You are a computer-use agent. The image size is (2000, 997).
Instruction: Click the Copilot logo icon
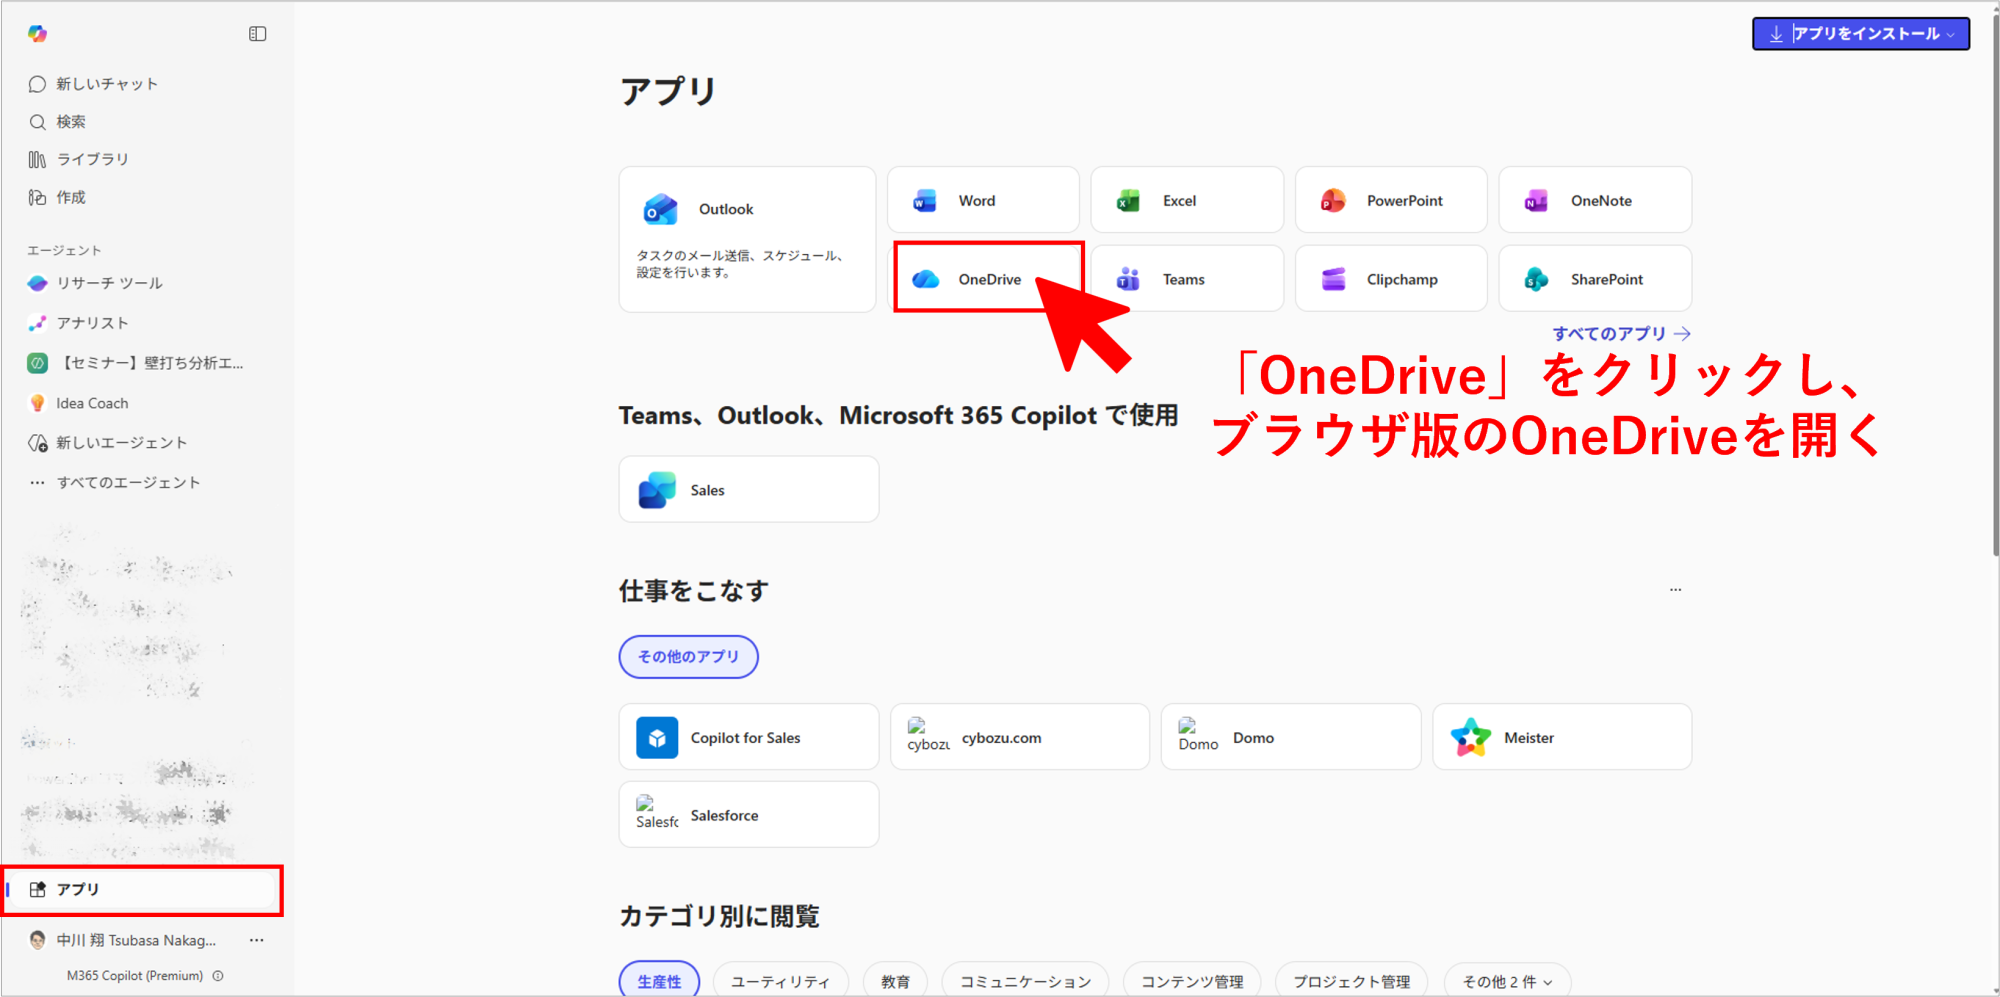pyautogui.click(x=37, y=34)
